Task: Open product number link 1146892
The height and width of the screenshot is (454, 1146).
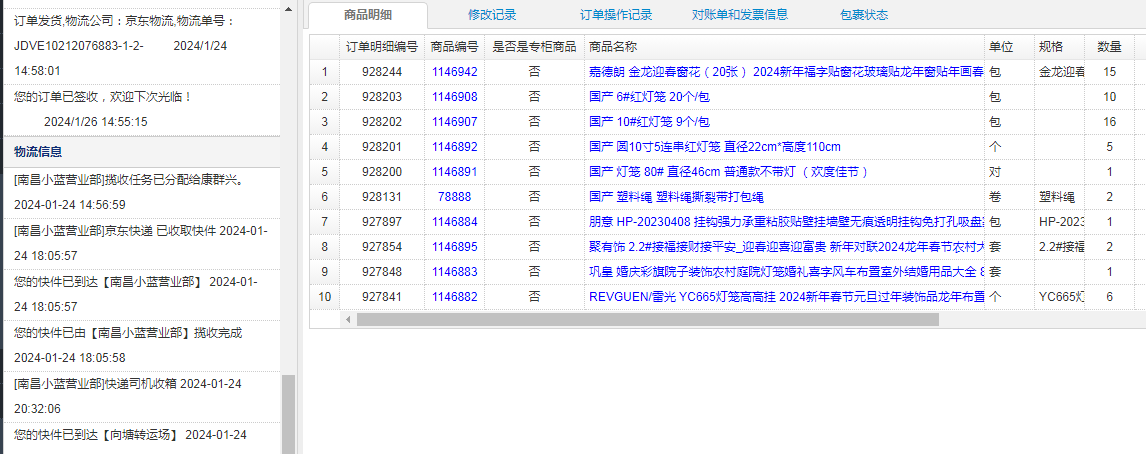Action: 455,147
